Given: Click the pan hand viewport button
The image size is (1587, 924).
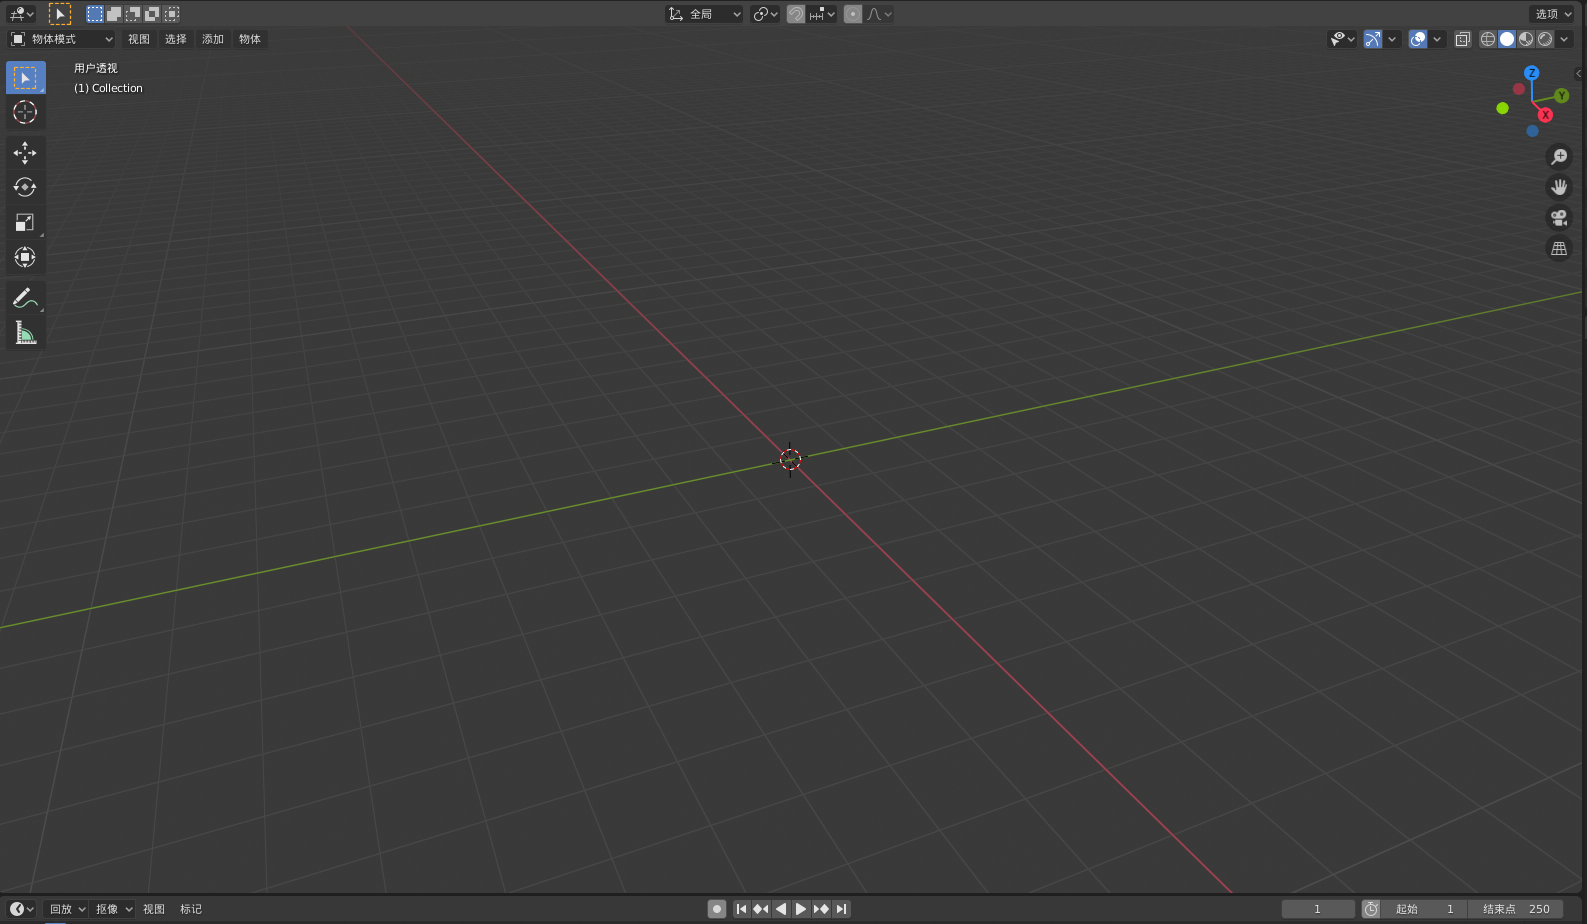Looking at the screenshot, I should pos(1559,187).
